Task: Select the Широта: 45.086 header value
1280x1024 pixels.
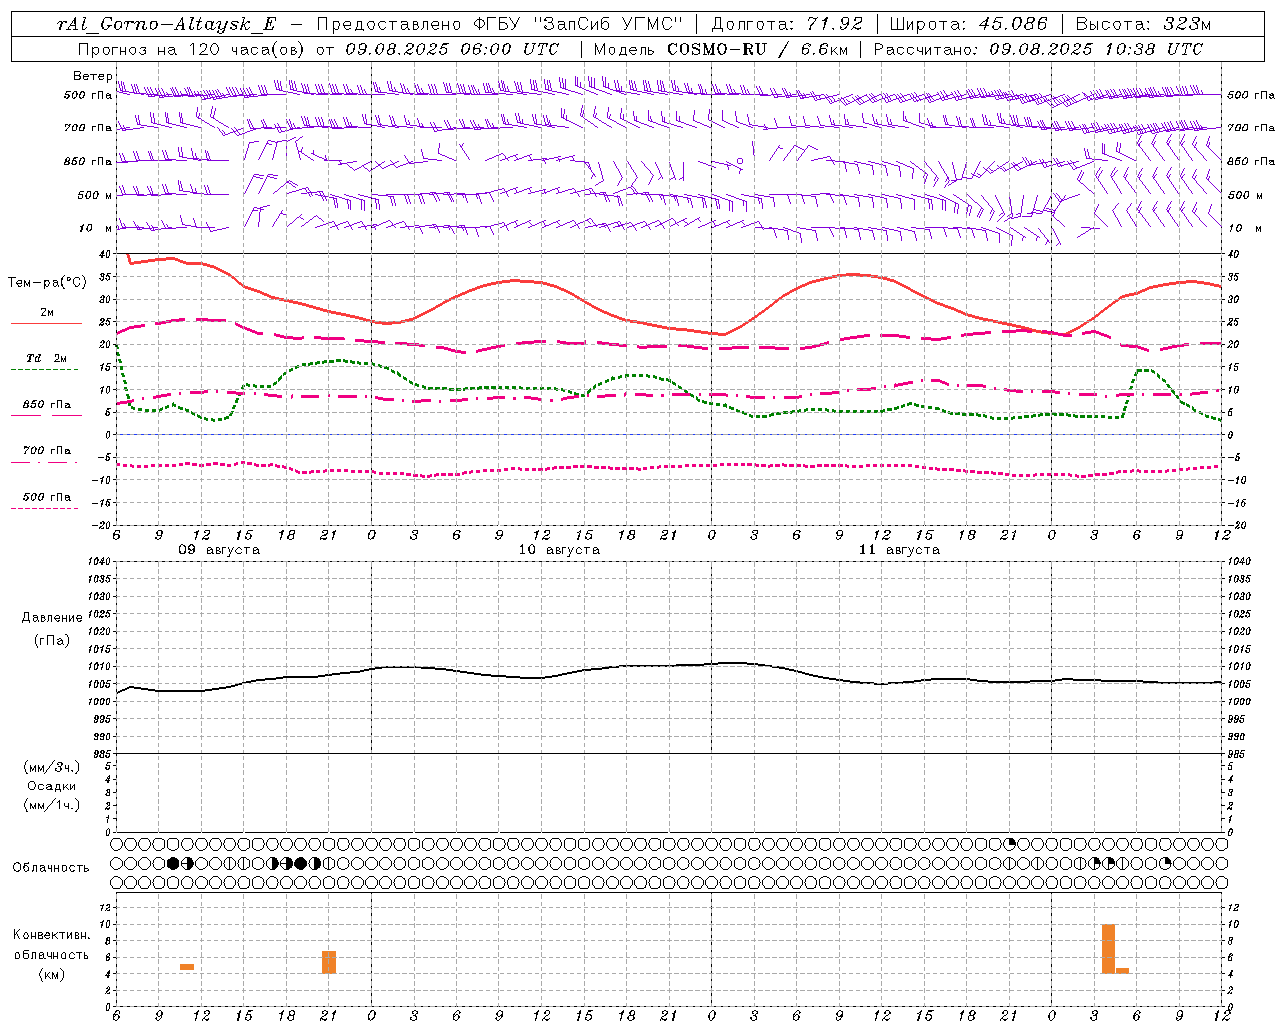Action: [969, 24]
